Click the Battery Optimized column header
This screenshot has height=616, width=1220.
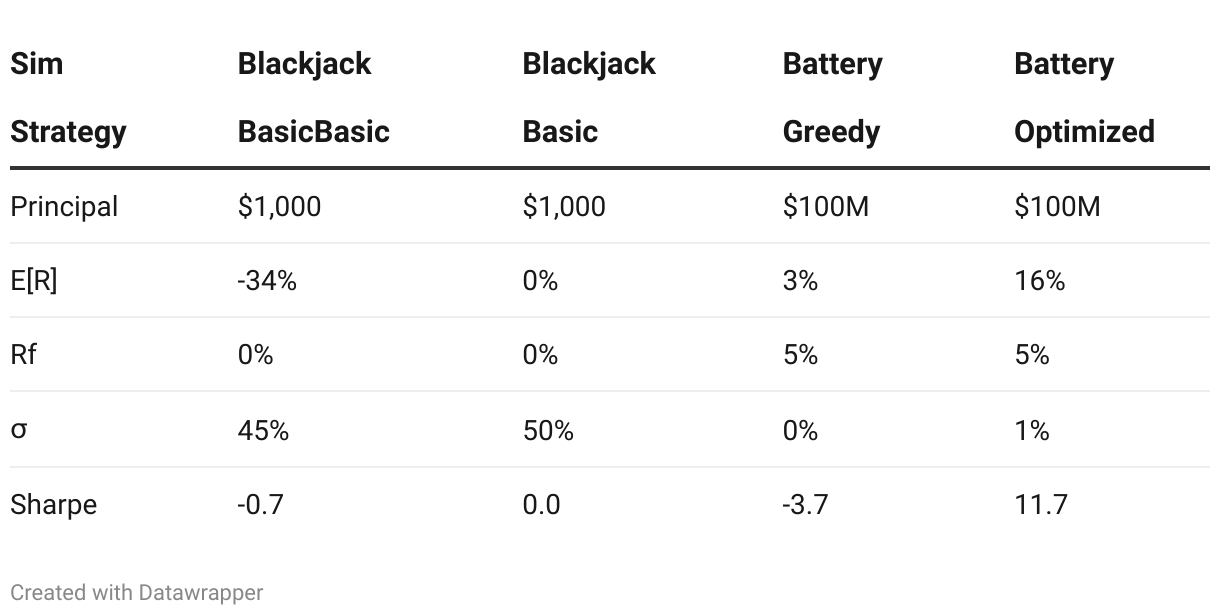[1084, 97]
